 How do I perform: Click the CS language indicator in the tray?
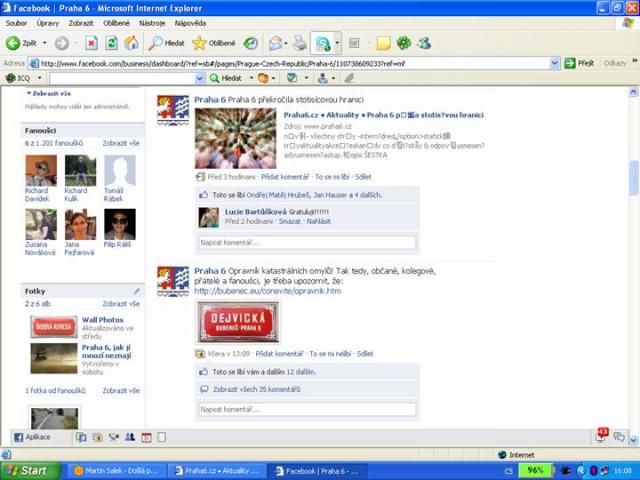(509, 471)
